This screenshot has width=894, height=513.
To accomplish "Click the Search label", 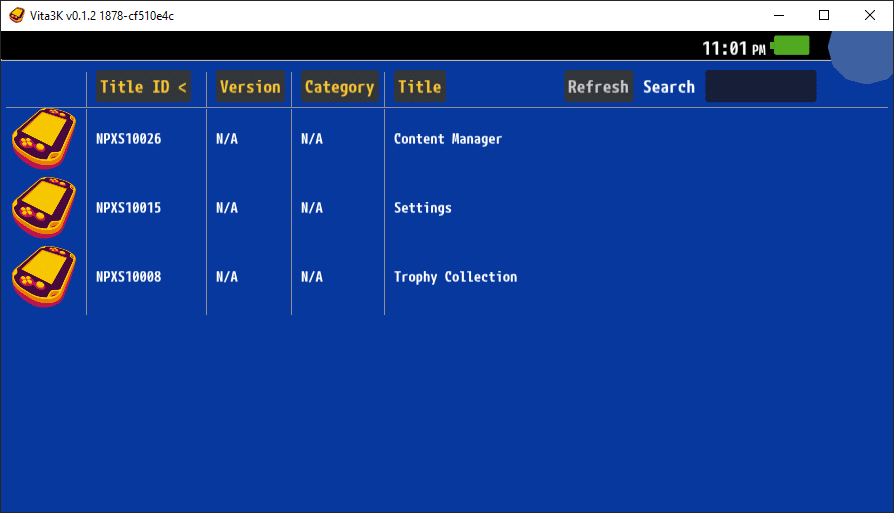I will tap(669, 87).
